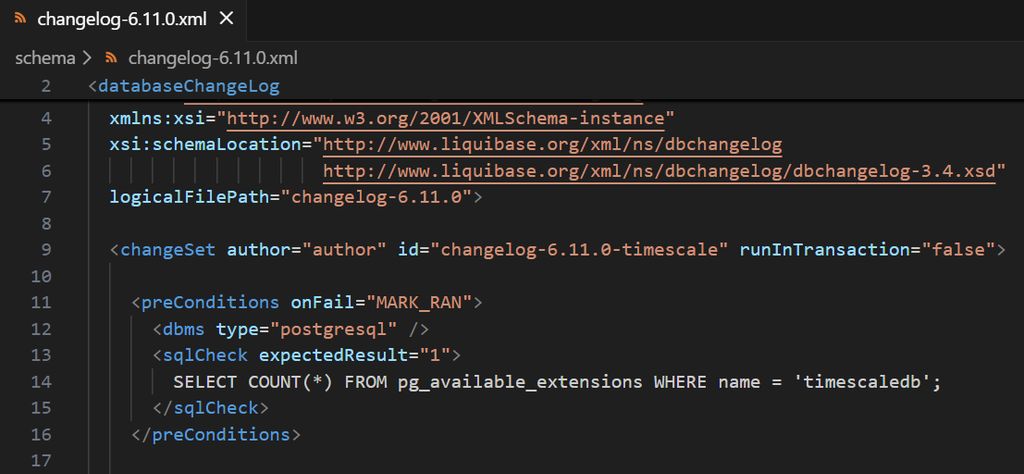Image resolution: width=1024 pixels, height=474 pixels.
Task: Click the schema folder breadcrumb
Action: pos(45,57)
